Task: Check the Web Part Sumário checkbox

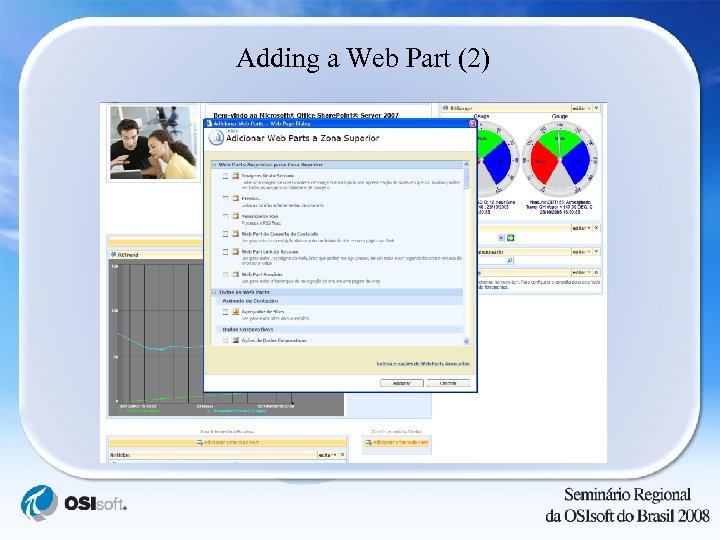Action: 225,274
